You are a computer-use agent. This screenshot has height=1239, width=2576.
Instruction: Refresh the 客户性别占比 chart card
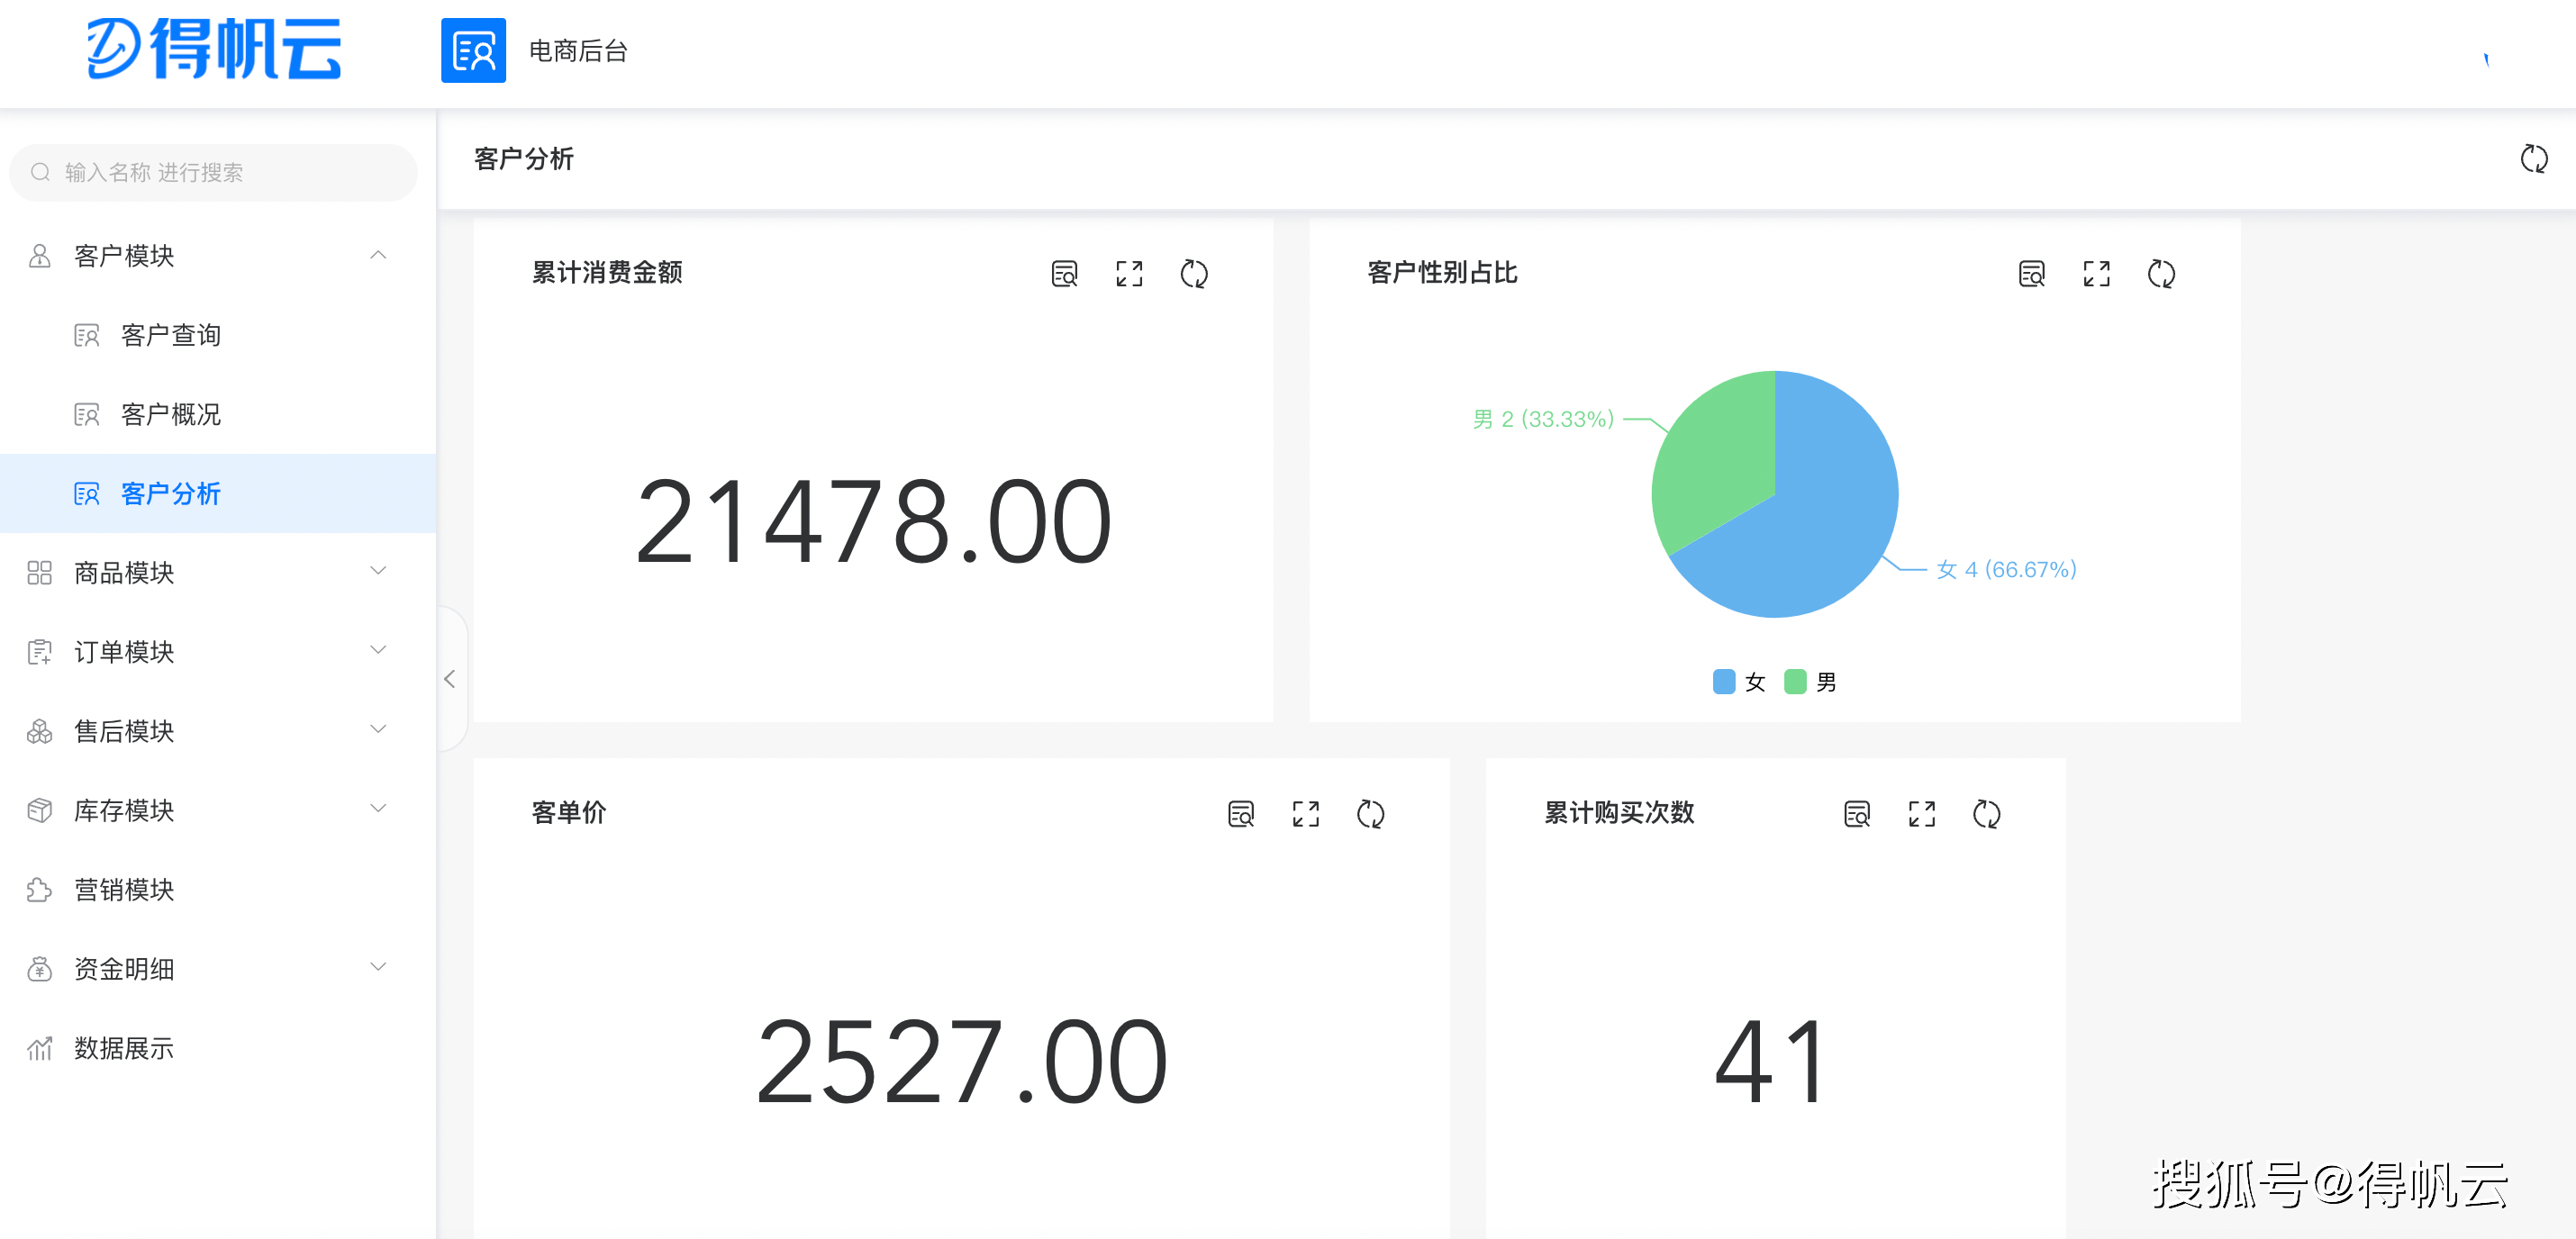click(2160, 274)
